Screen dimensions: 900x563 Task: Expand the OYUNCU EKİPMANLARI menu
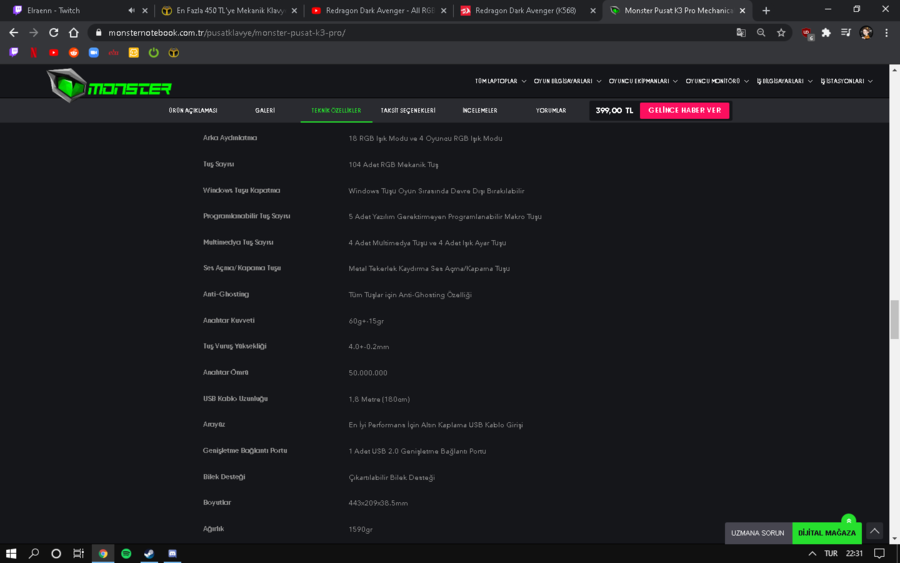point(643,81)
